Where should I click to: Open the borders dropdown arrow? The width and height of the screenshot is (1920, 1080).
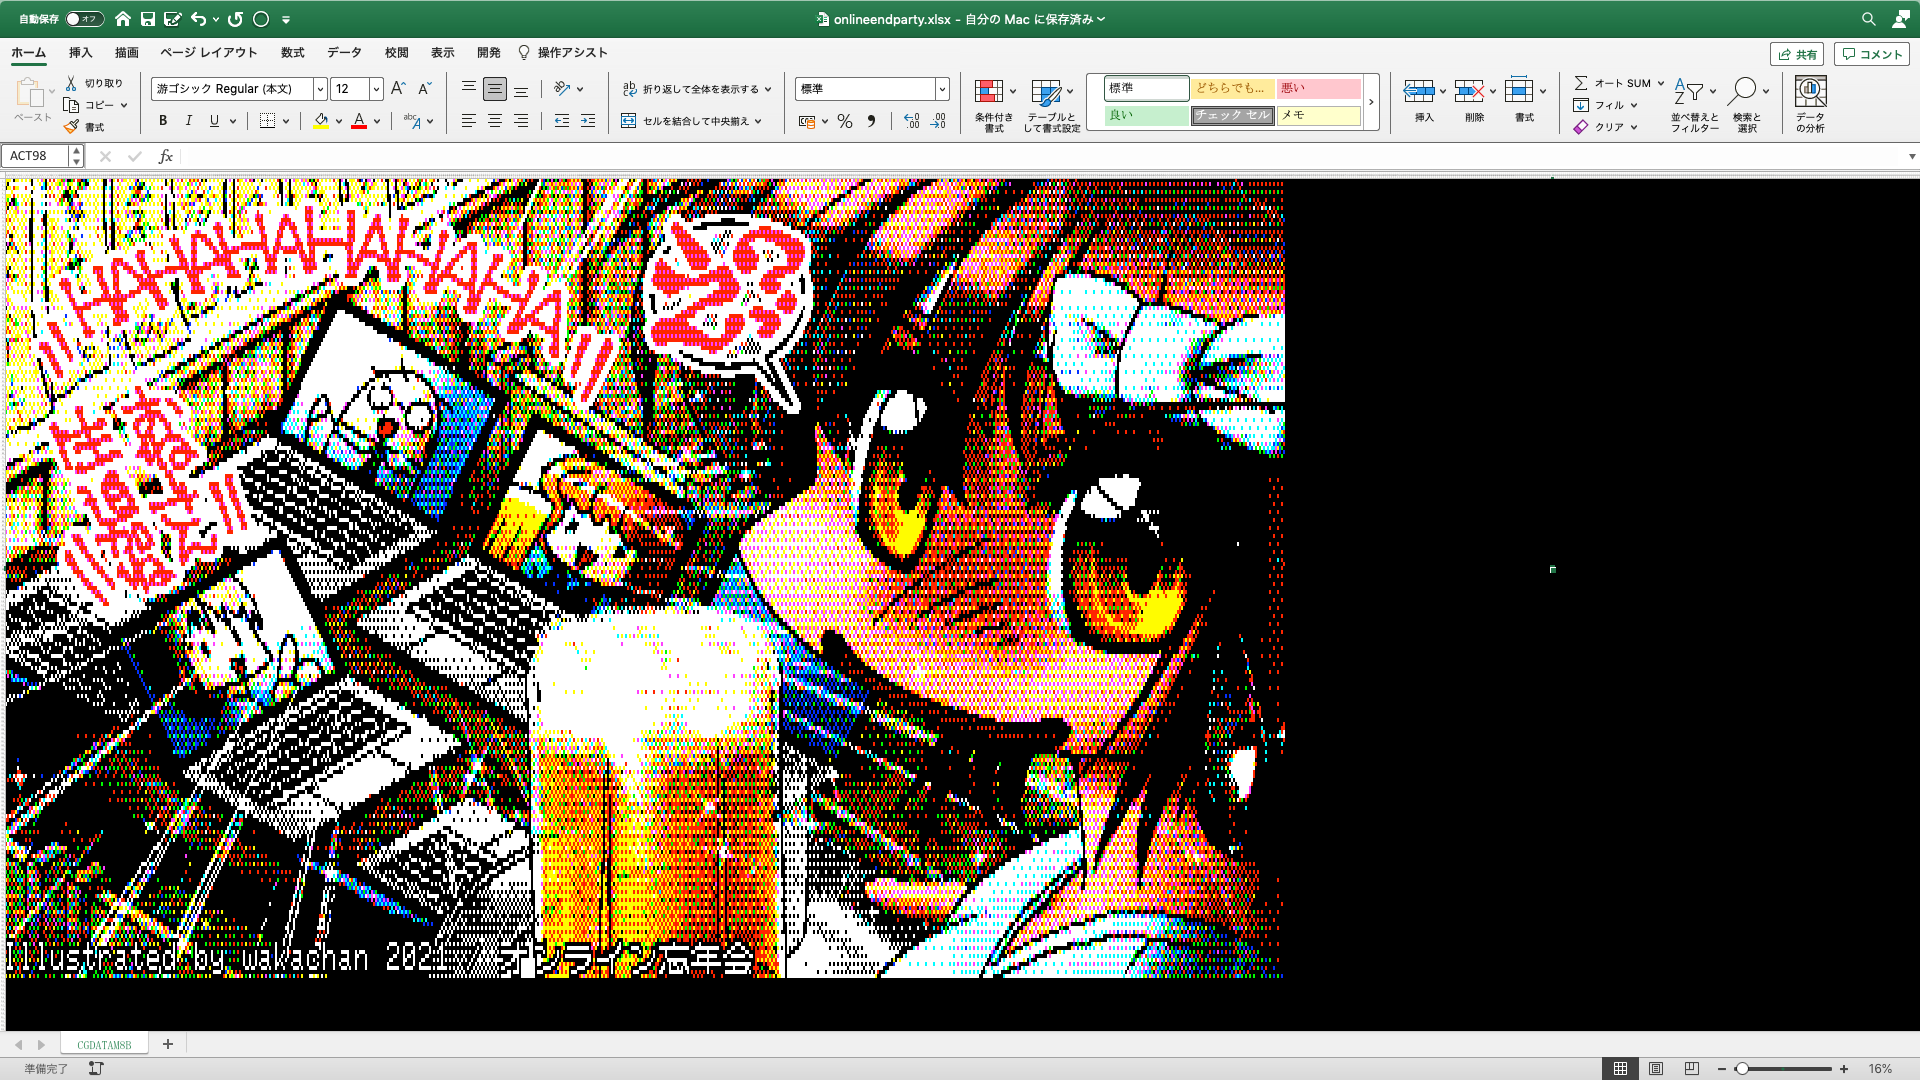[286, 121]
